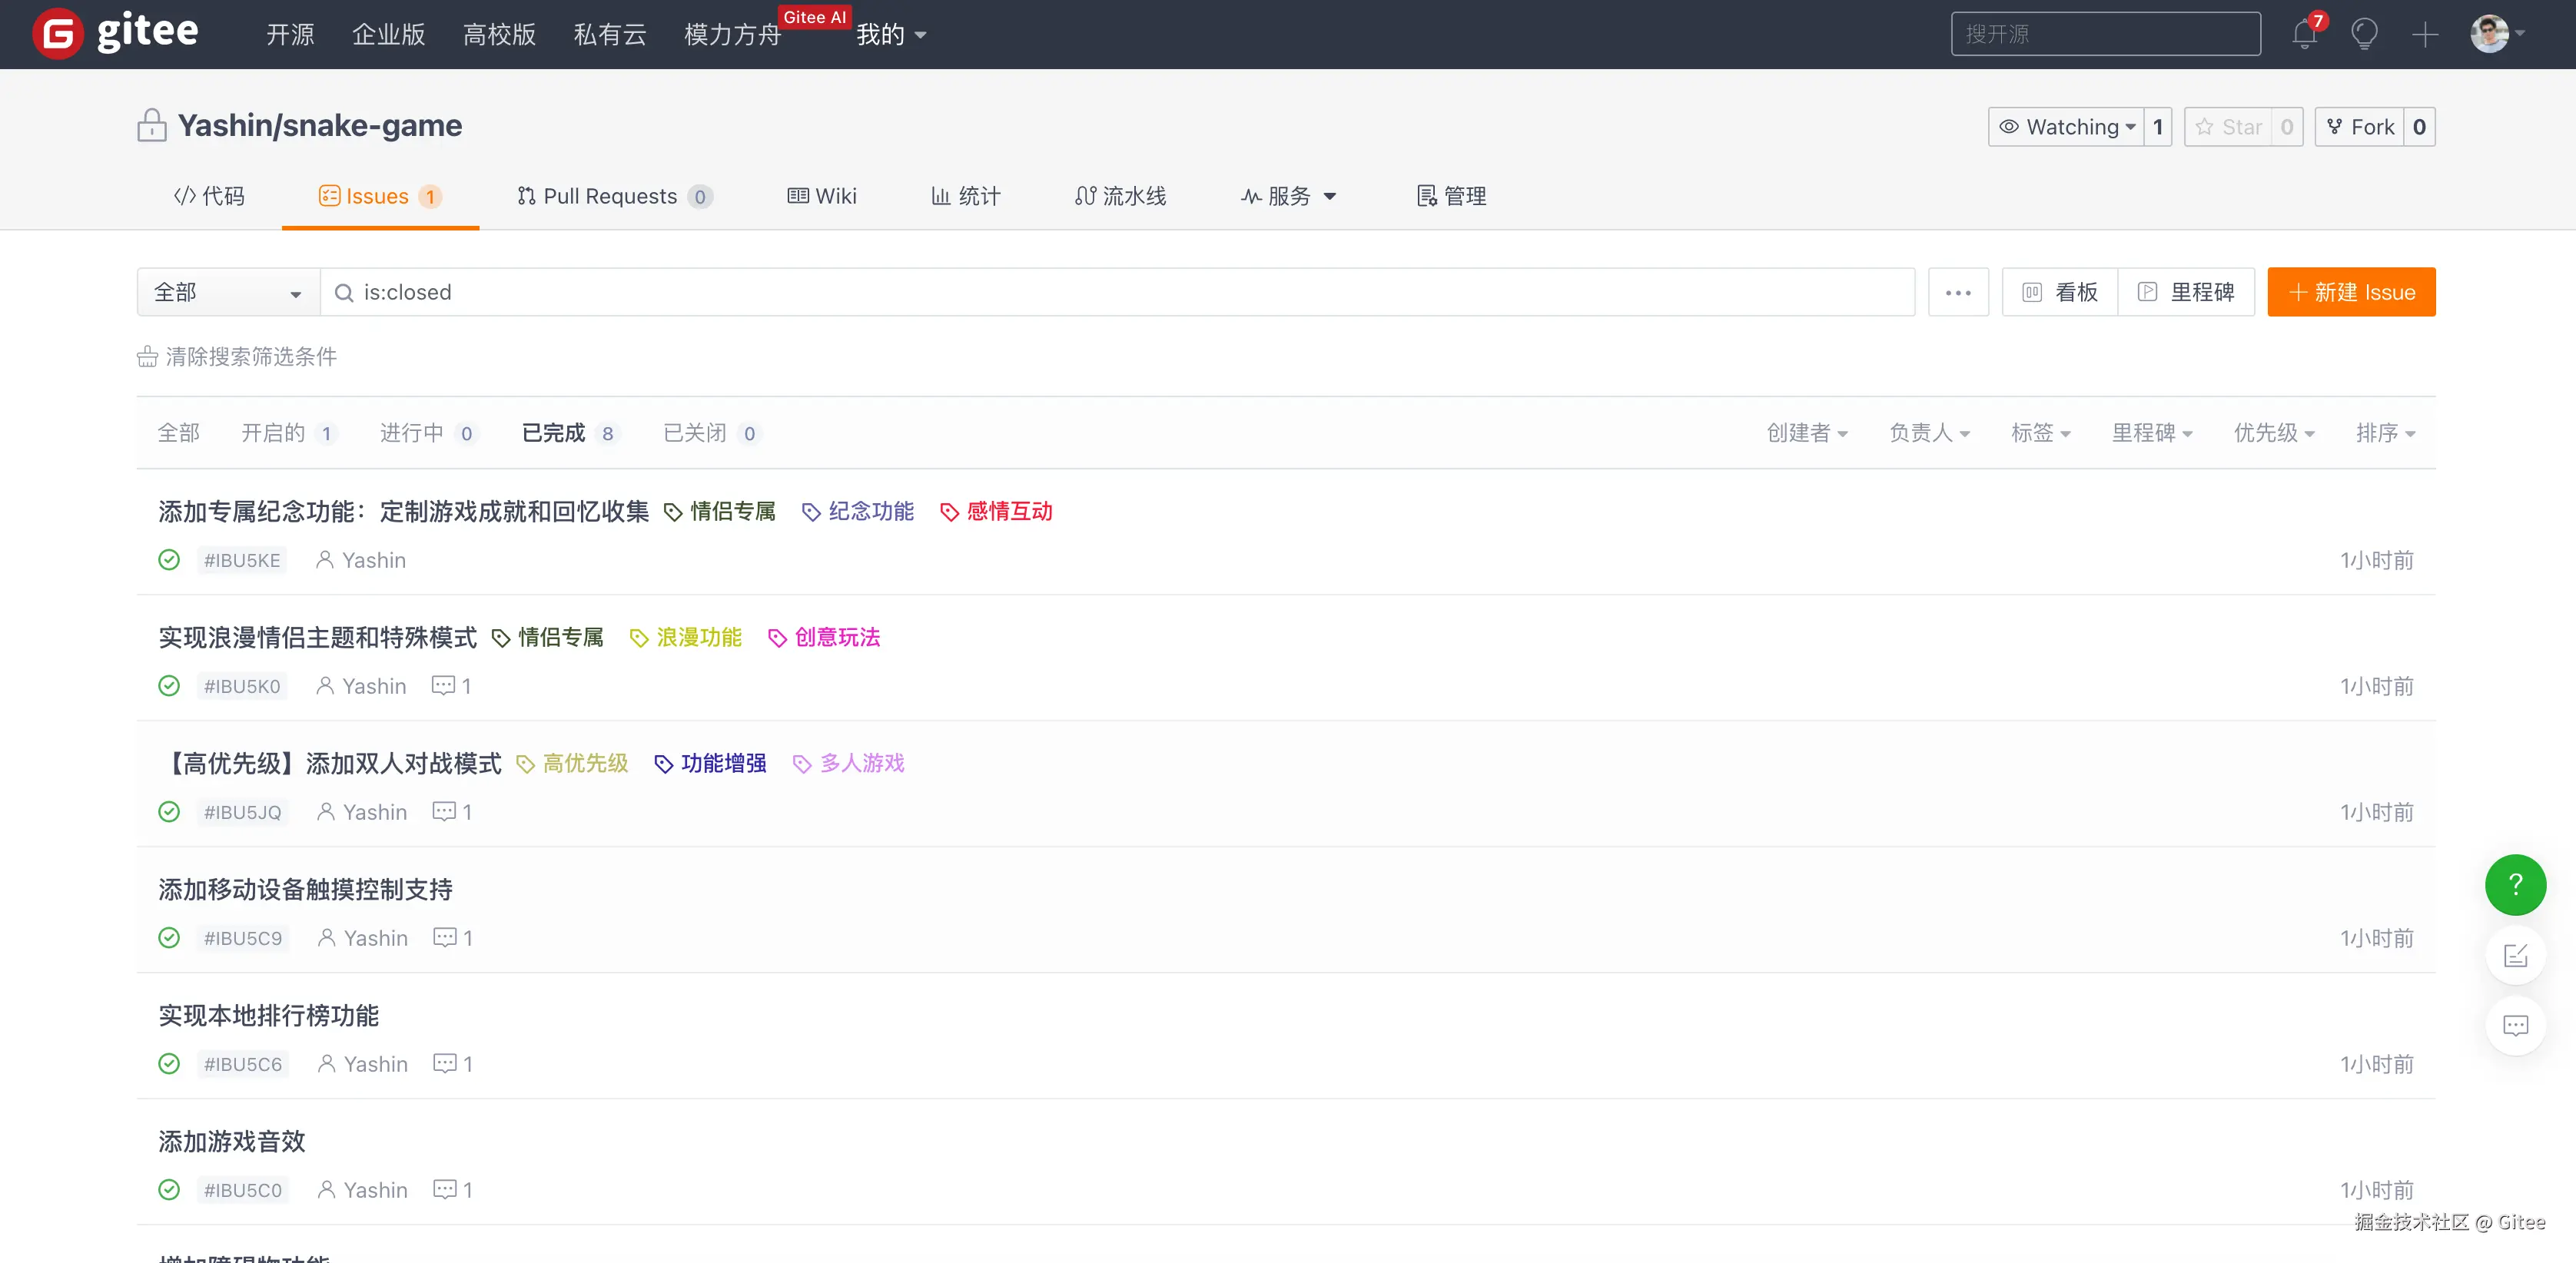This screenshot has height=1263, width=2576.
Task: Click the lightbulb icon in the header
Action: [x=2364, y=35]
